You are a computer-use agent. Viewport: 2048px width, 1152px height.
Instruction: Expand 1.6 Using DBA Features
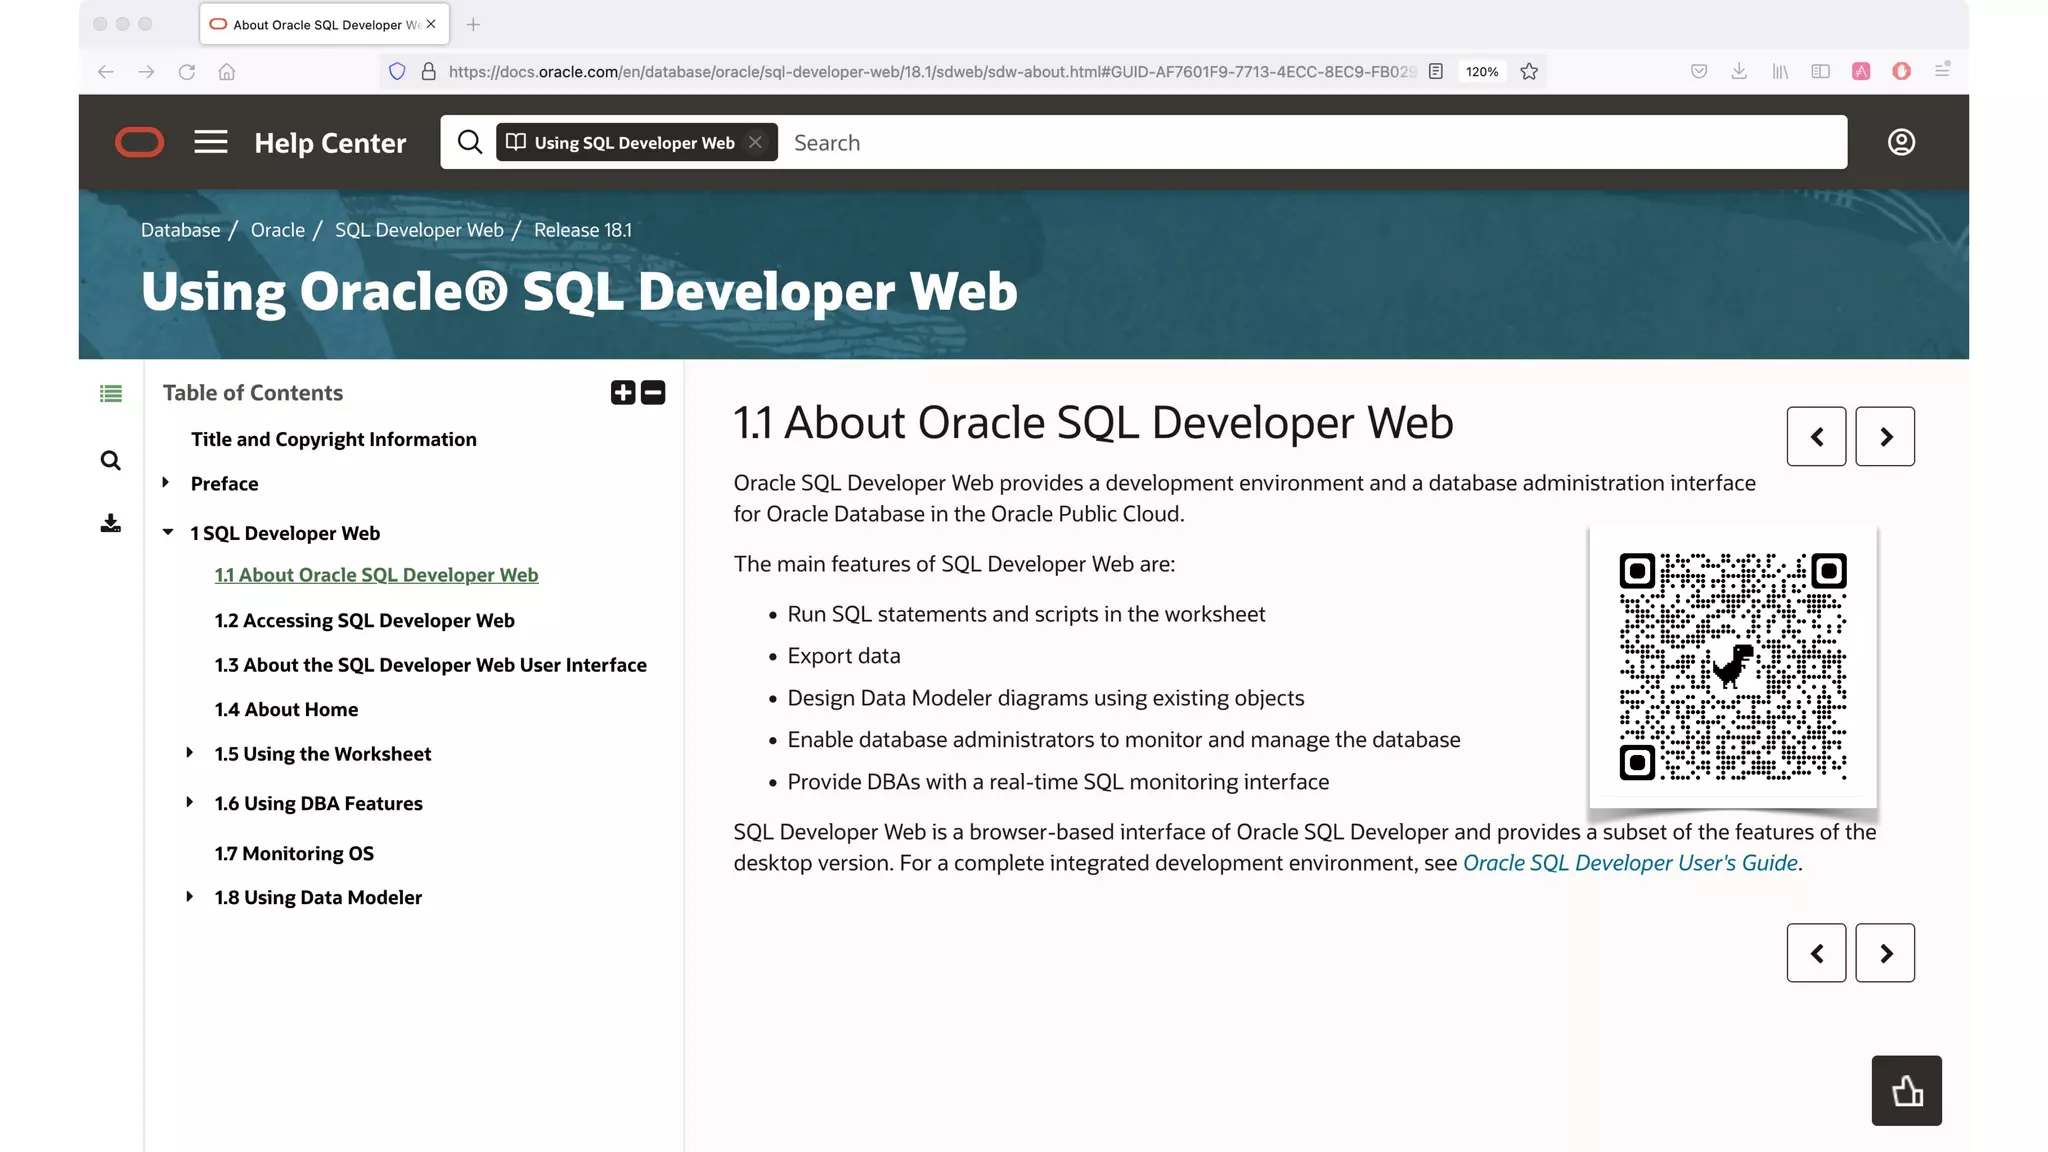point(190,802)
